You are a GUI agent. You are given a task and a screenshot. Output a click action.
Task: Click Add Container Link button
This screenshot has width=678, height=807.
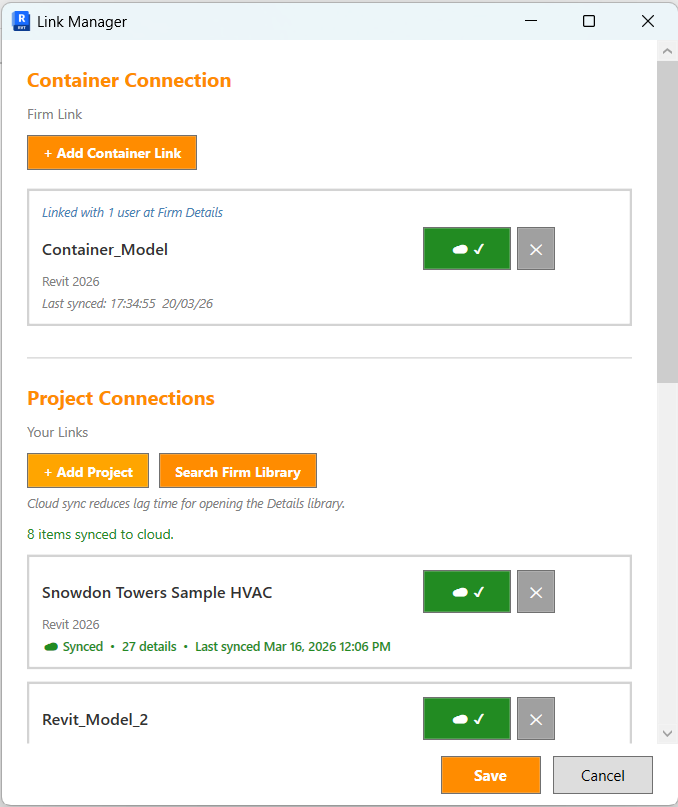point(112,153)
